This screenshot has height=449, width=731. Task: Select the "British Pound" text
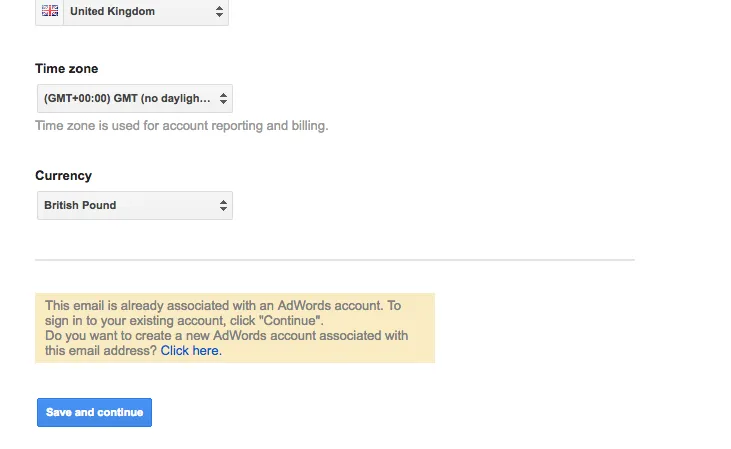(x=80, y=205)
